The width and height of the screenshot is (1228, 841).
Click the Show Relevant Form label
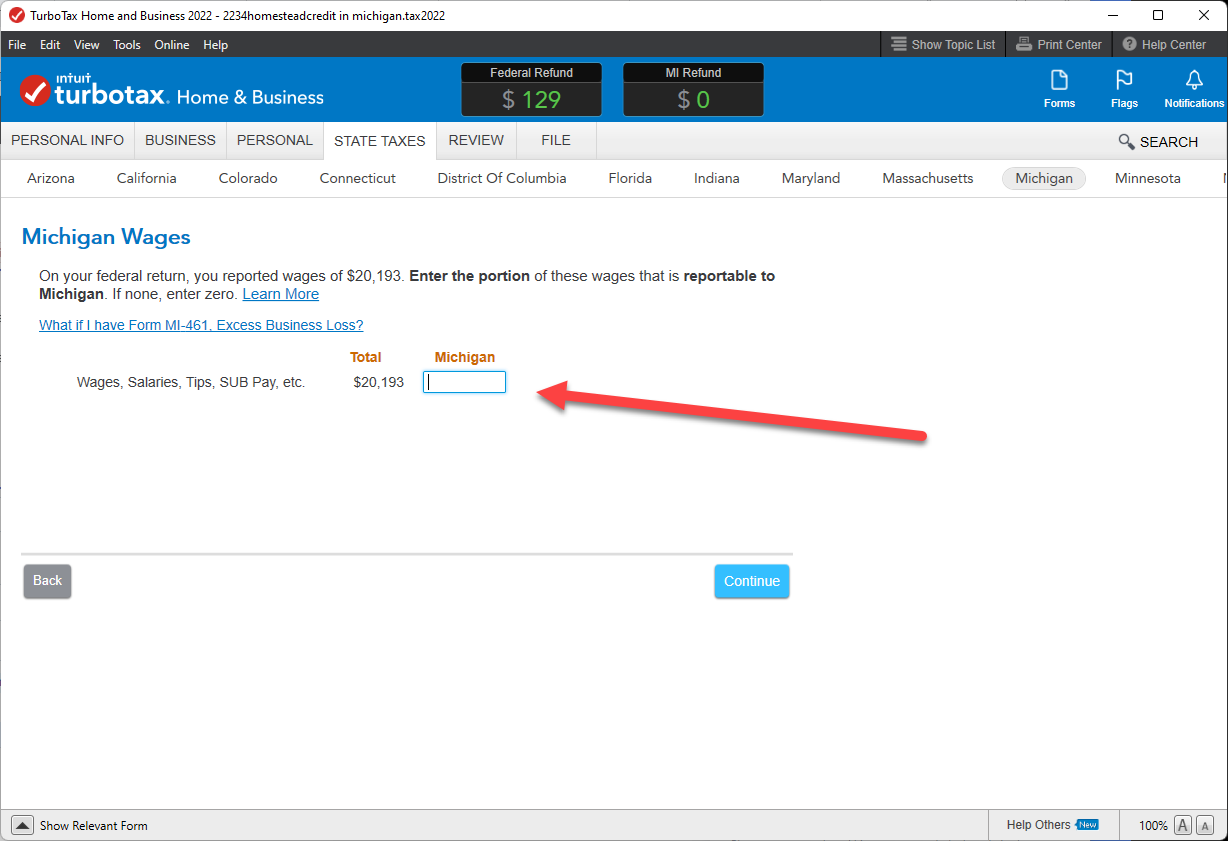pos(94,826)
